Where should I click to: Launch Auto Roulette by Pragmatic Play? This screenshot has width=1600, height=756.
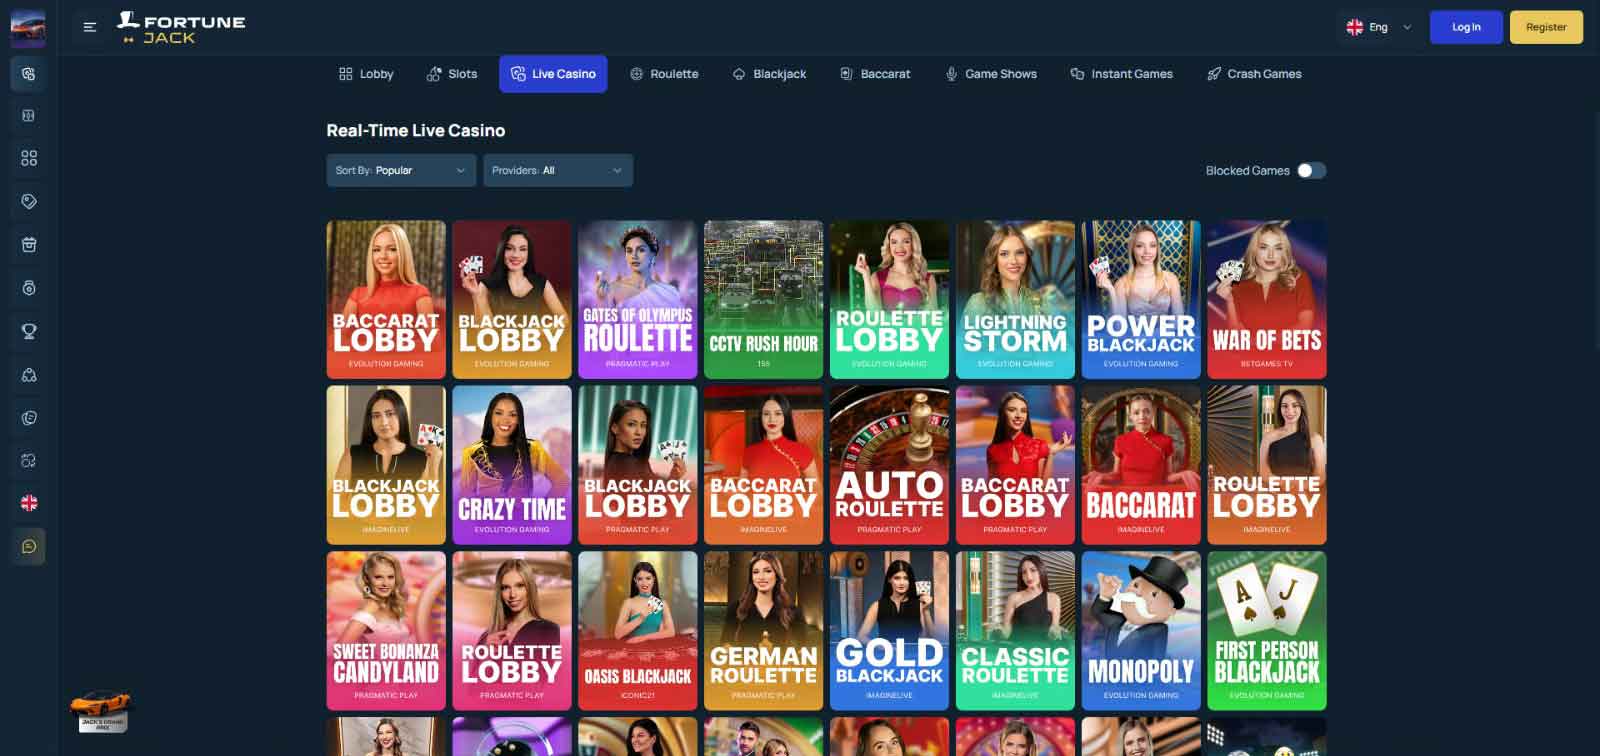(x=889, y=465)
